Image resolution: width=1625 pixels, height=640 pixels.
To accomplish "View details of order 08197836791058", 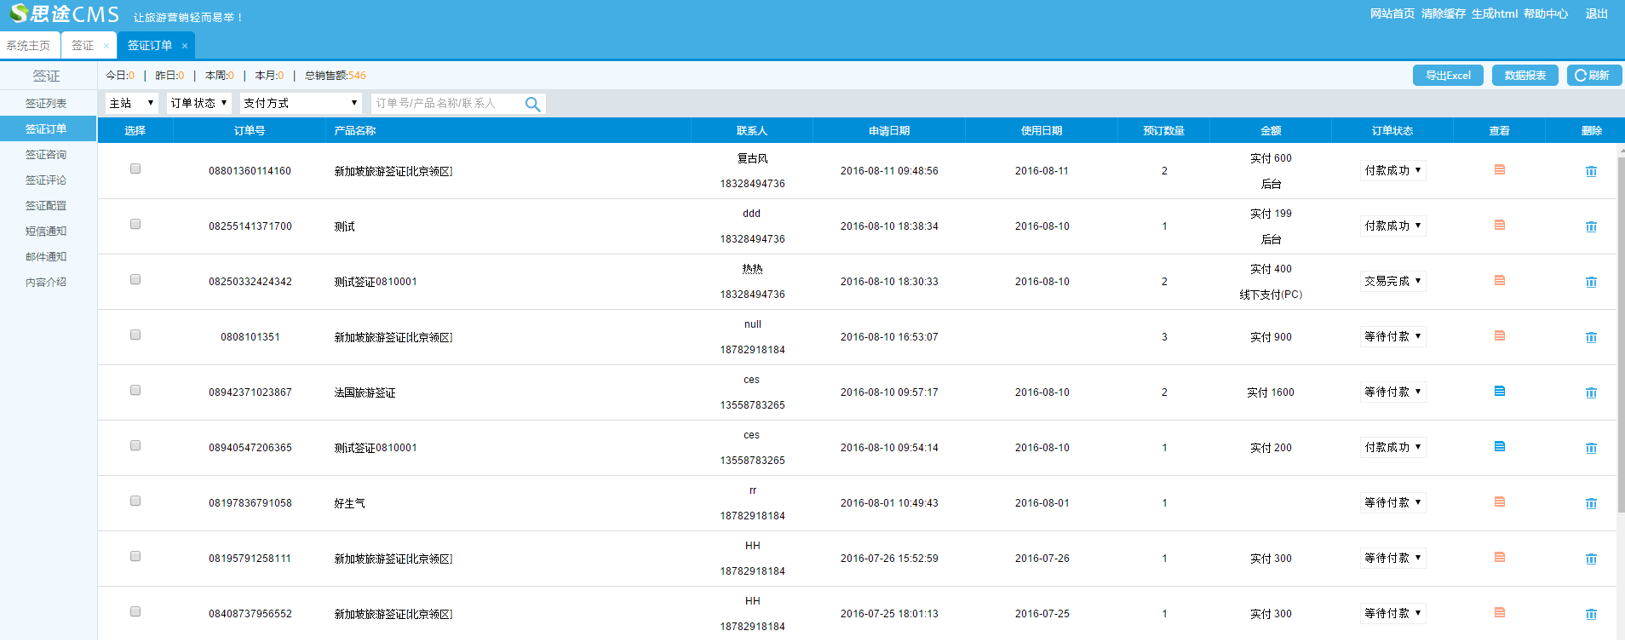I will point(1499,503).
